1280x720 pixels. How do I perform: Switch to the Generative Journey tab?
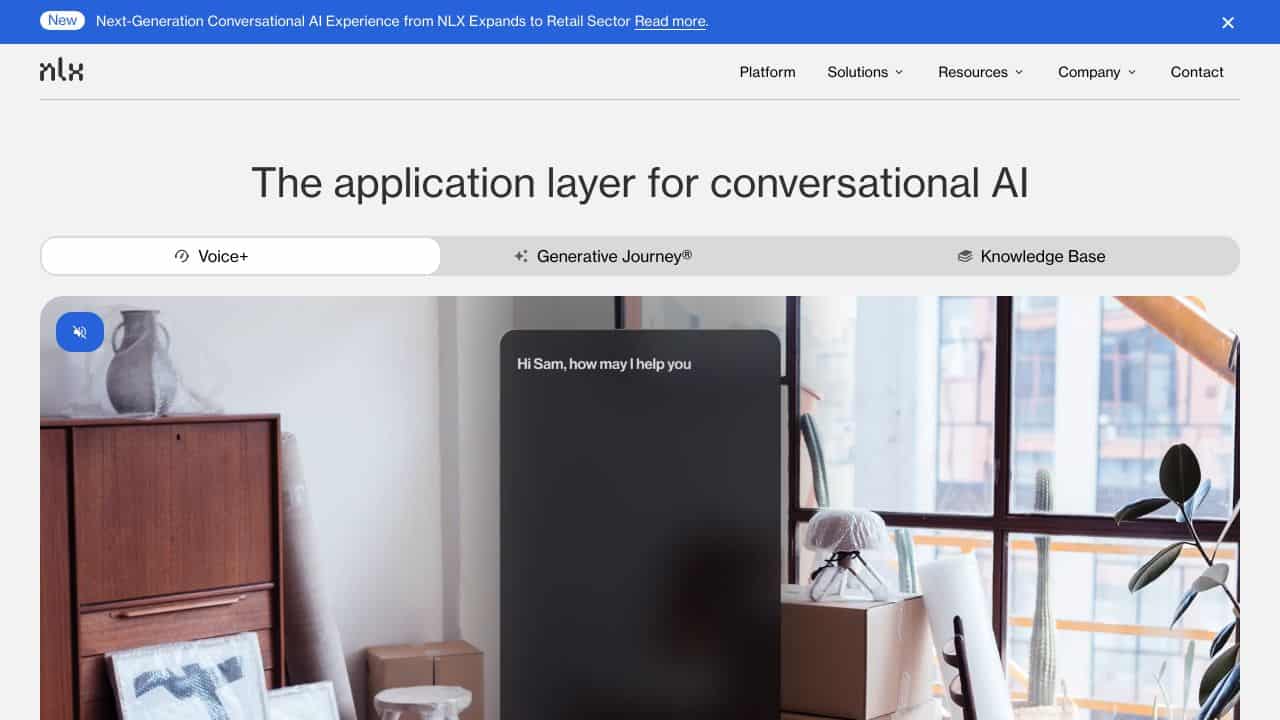tap(603, 256)
